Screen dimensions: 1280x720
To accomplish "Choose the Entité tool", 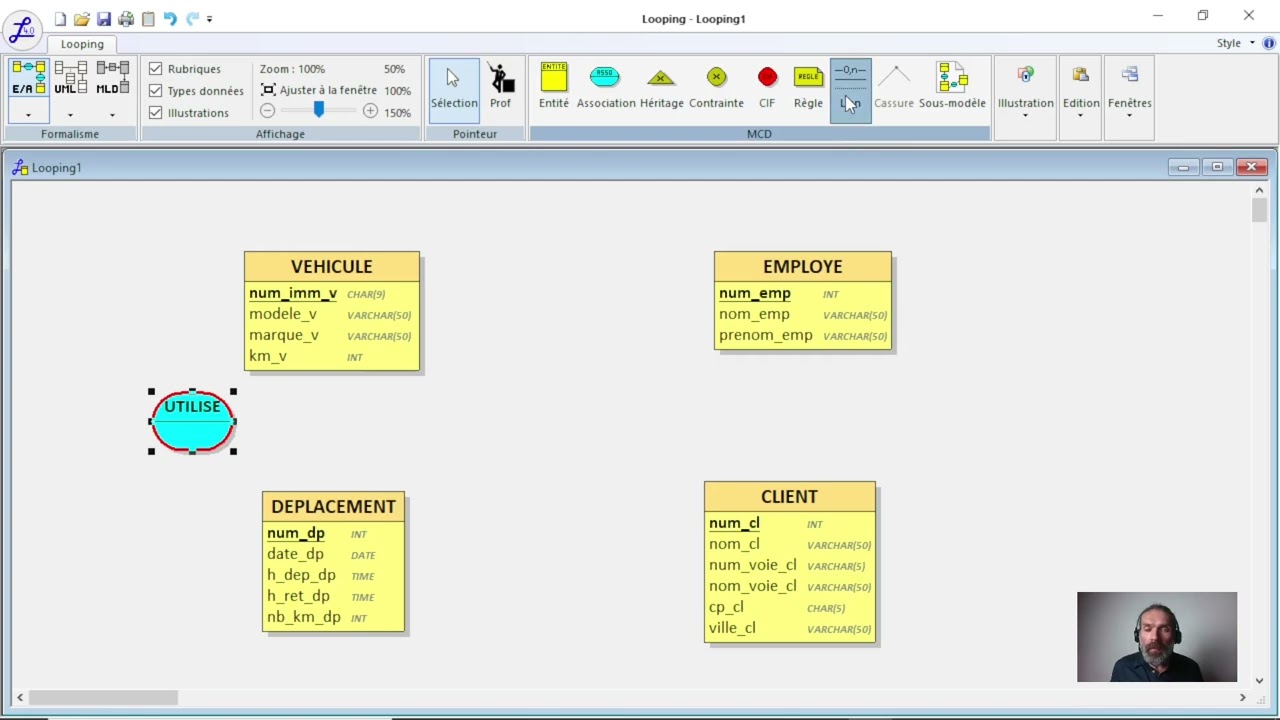I will (553, 88).
